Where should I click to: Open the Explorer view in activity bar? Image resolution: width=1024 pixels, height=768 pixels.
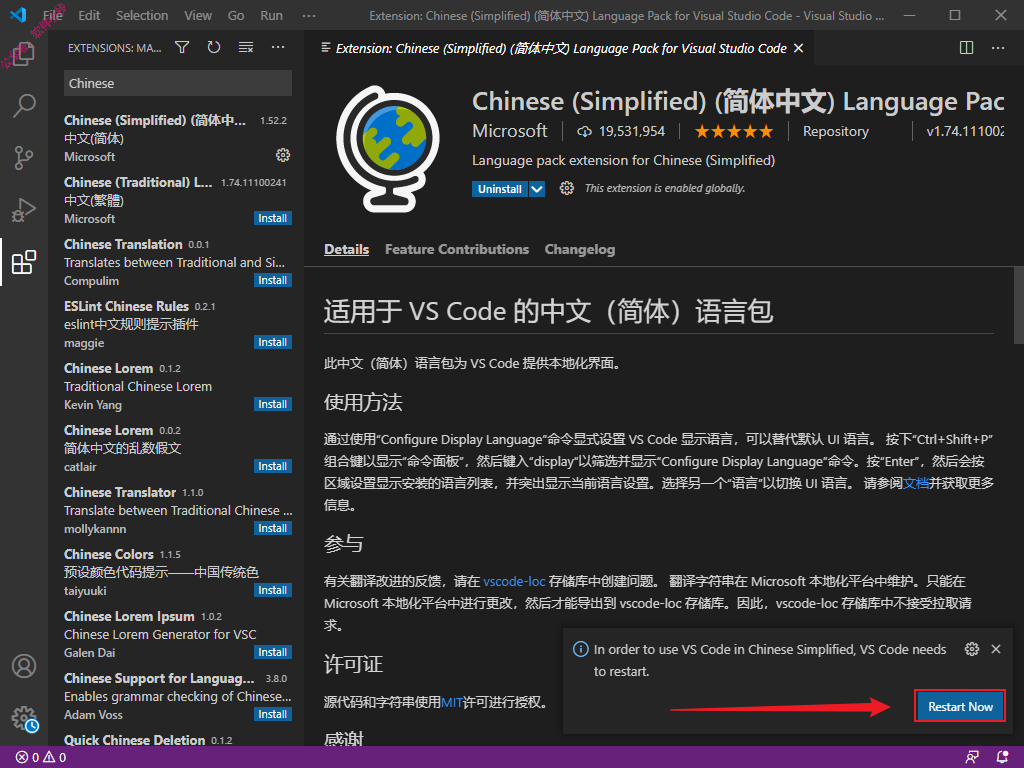[x=24, y=54]
